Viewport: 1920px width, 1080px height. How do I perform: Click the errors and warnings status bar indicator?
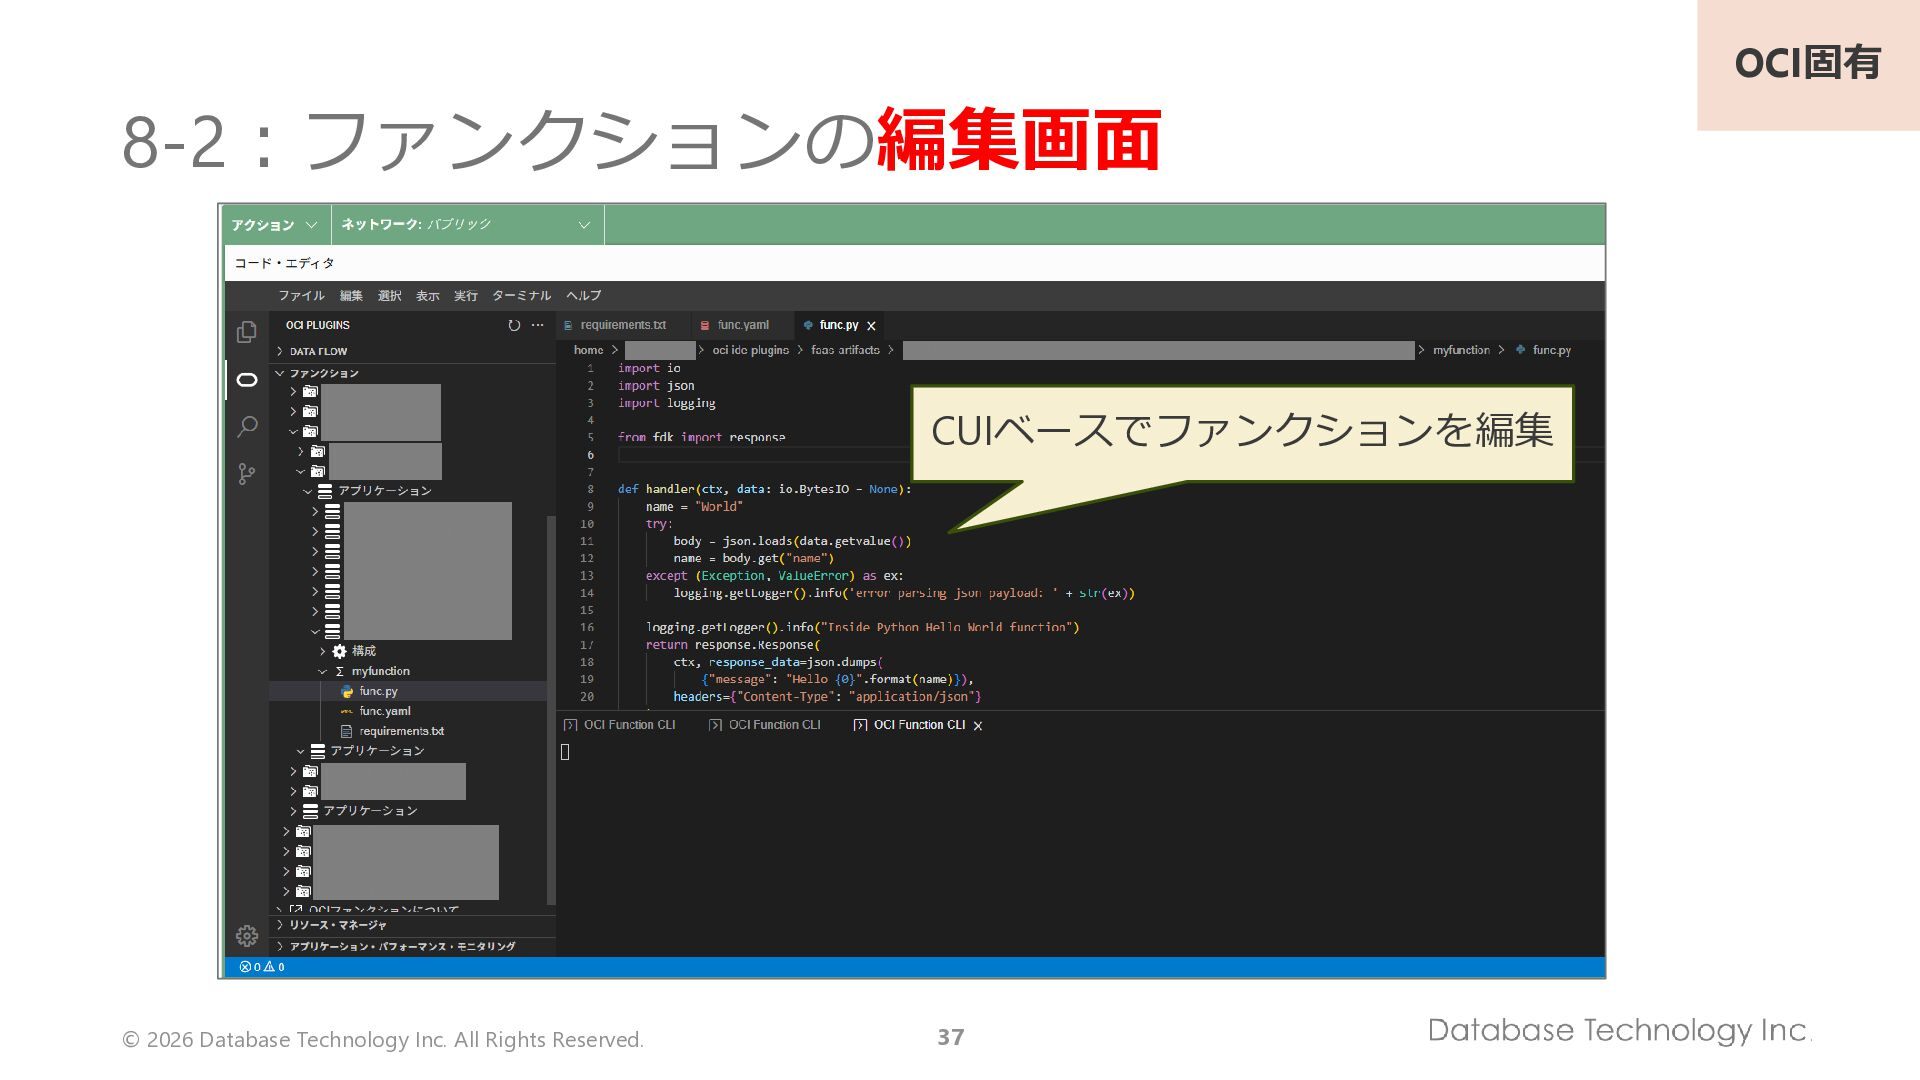coord(262,967)
